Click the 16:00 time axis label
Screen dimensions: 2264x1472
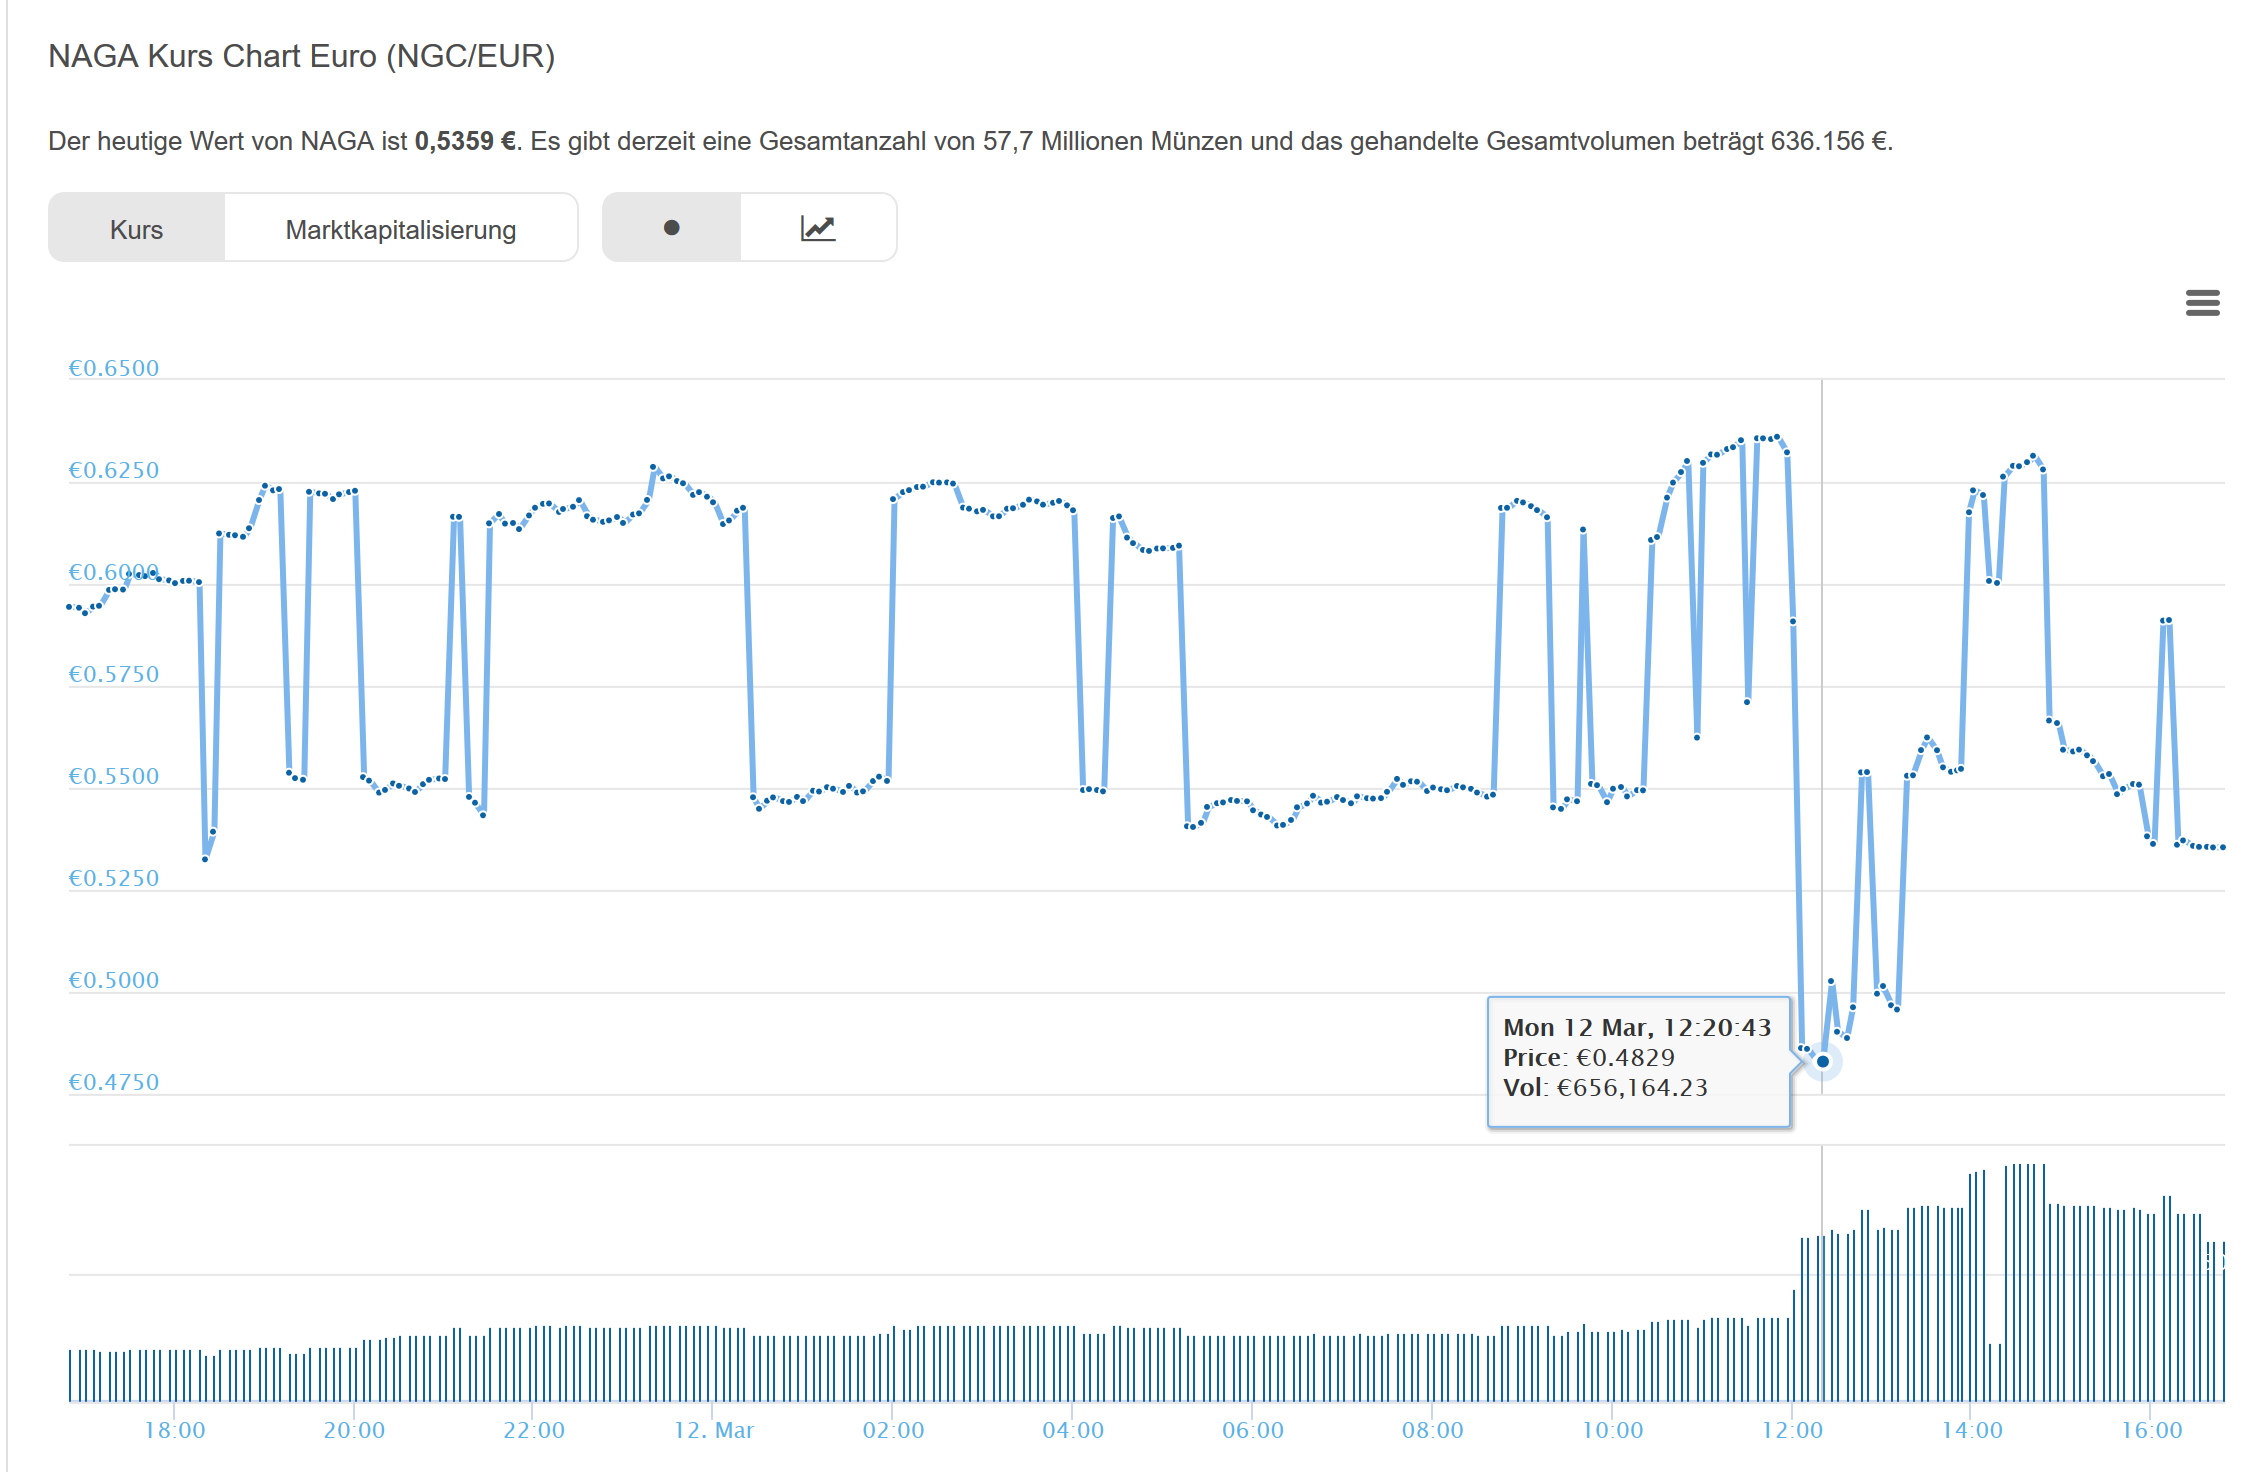point(2151,1430)
